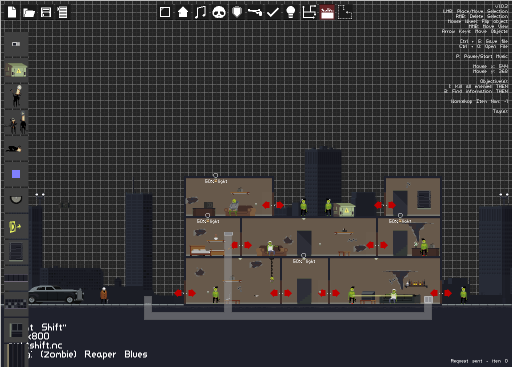Click the 'Reaper Blues' track name text
This screenshot has width=512, height=367.
tap(116, 354)
